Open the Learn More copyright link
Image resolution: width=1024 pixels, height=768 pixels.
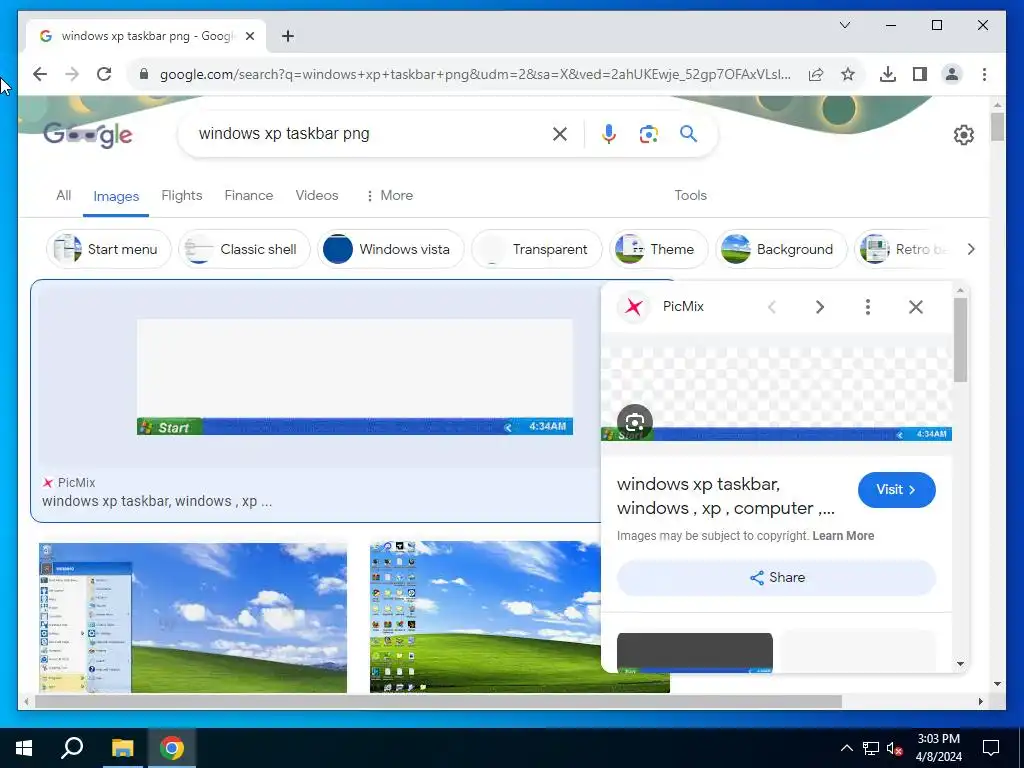click(x=843, y=536)
